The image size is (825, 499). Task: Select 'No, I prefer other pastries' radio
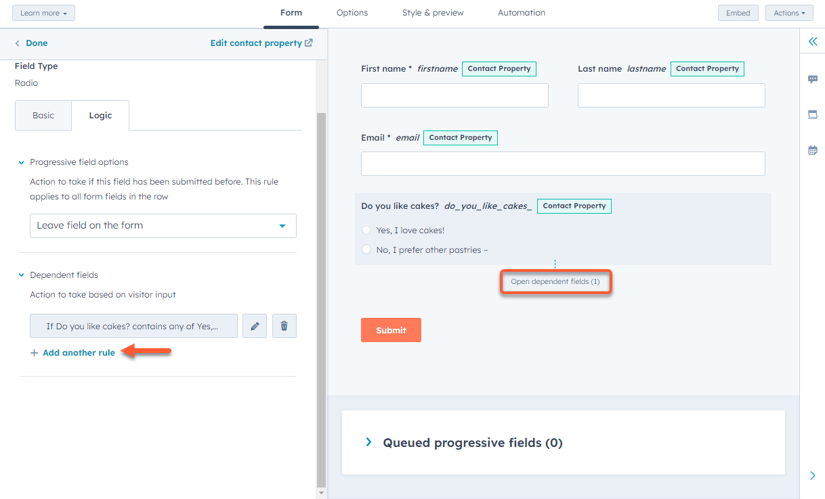(x=366, y=250)
